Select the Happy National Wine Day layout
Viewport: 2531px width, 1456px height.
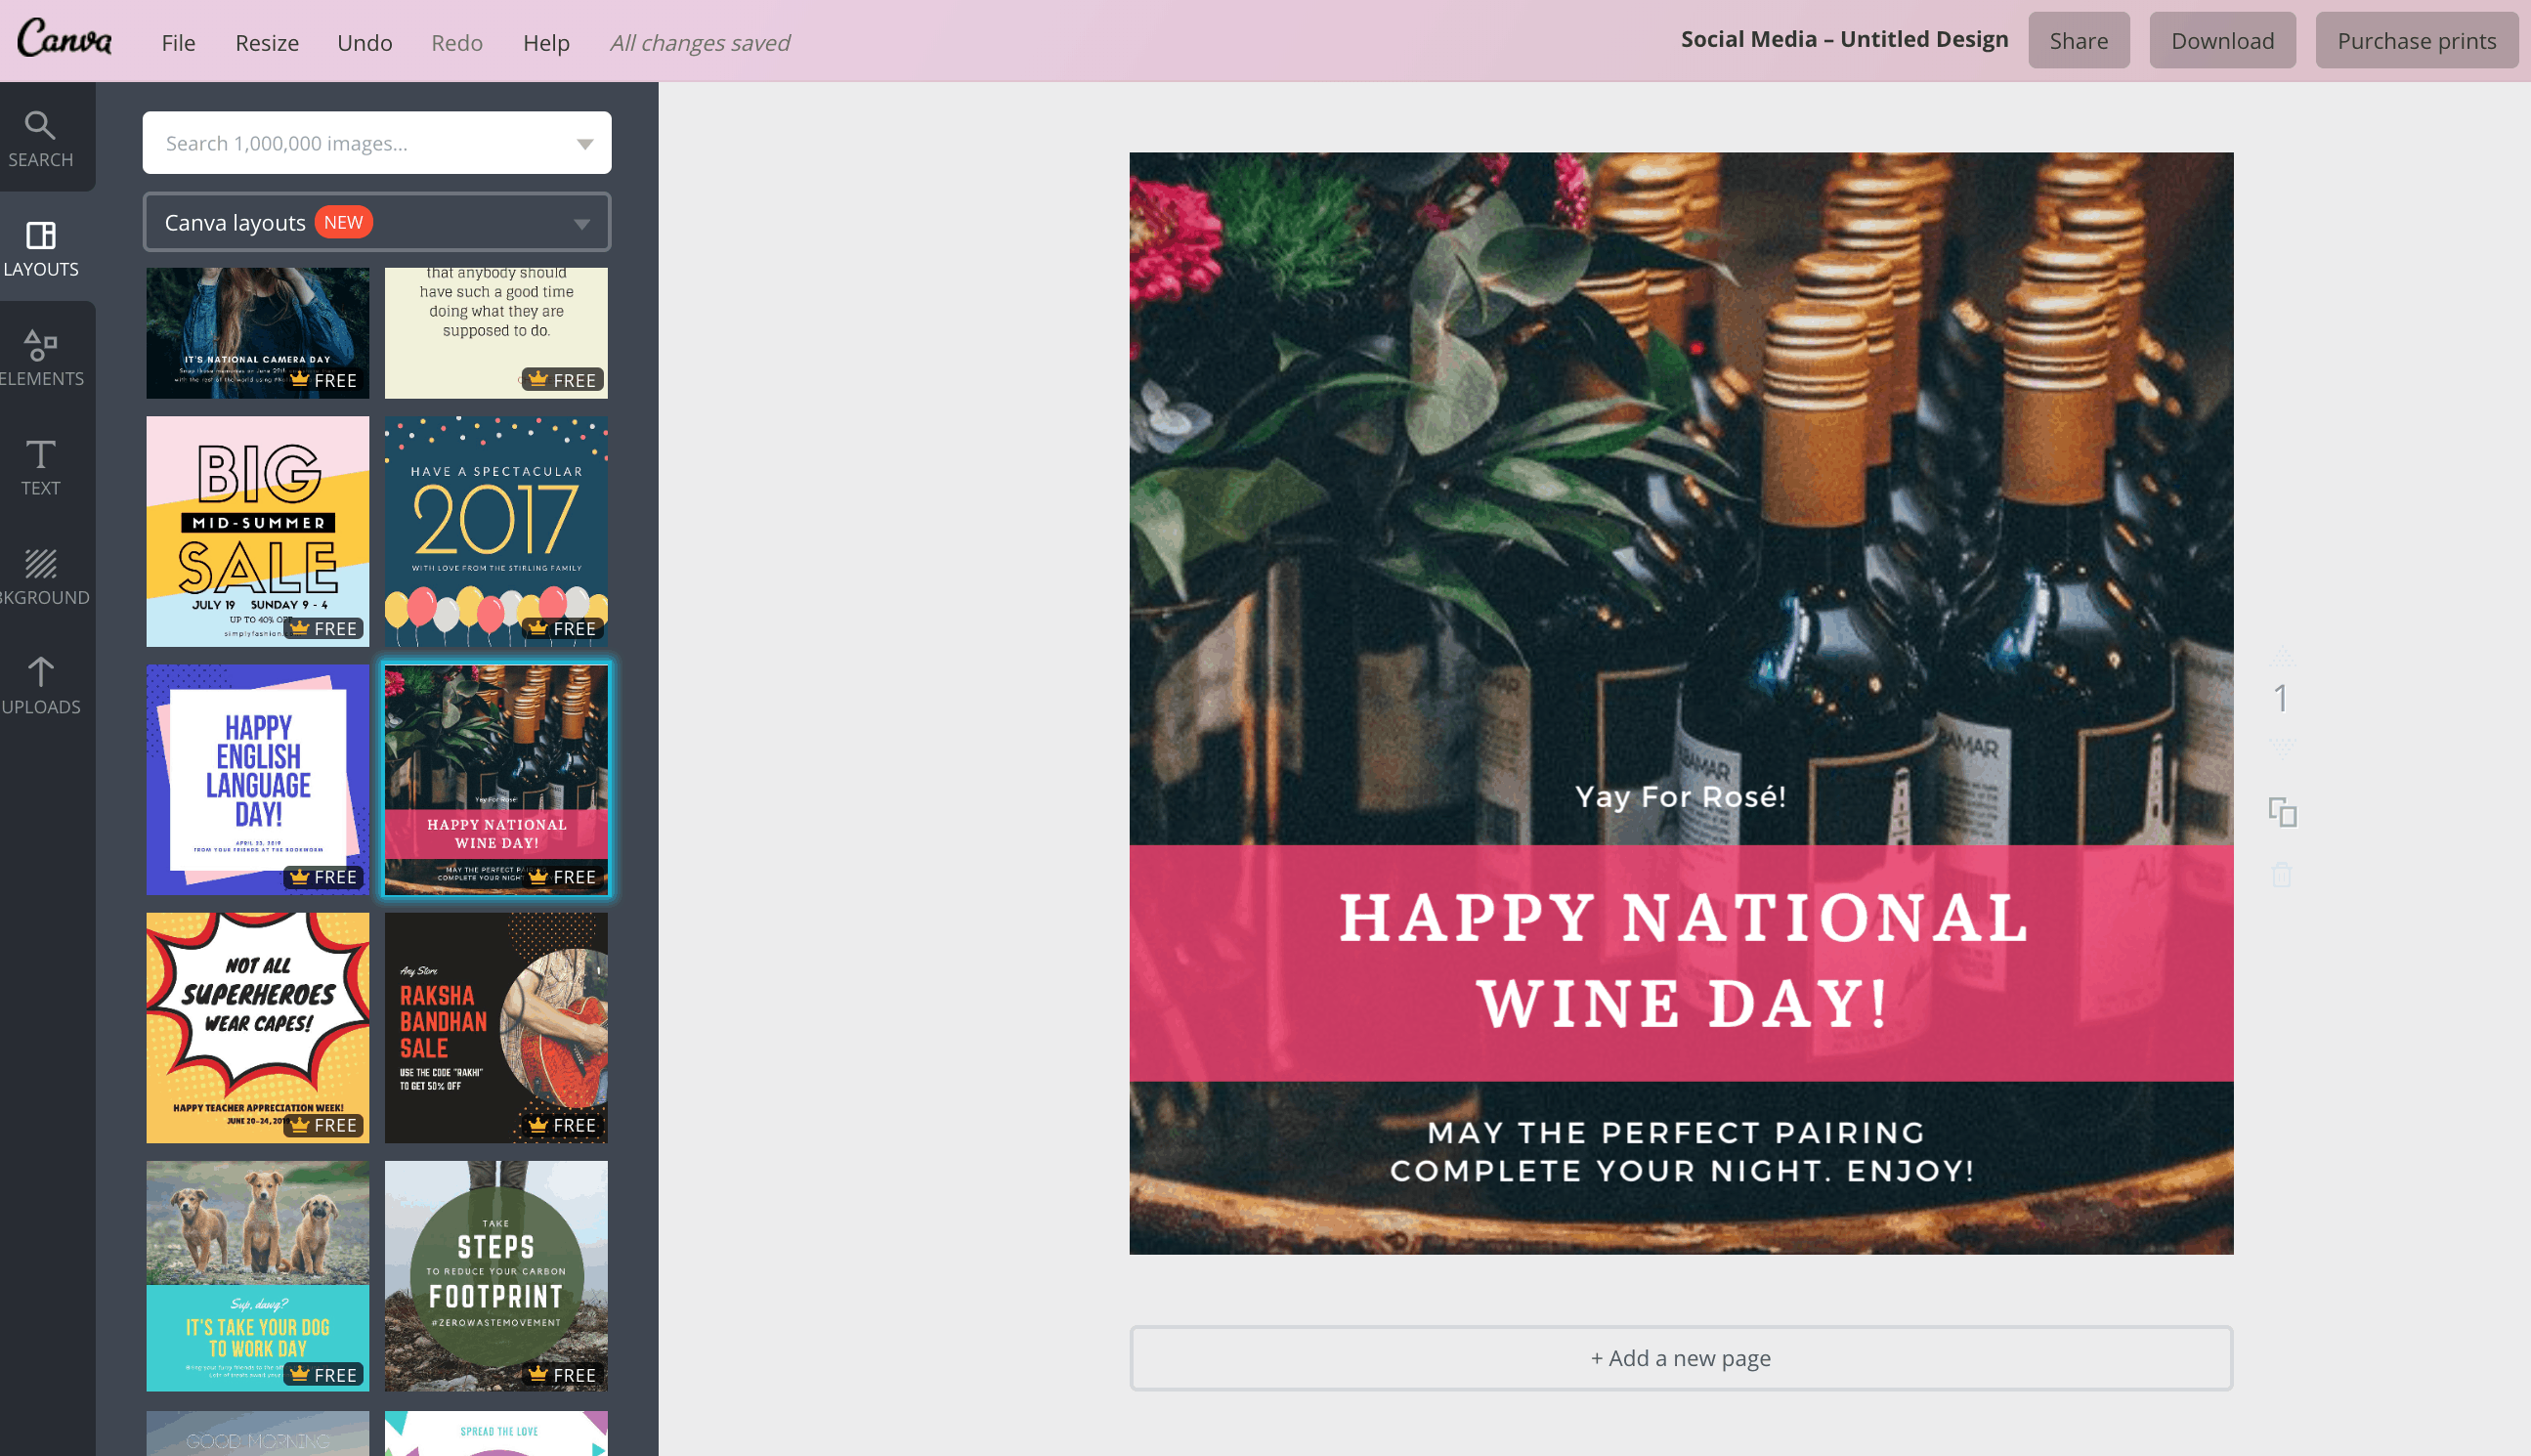point(496,780)
